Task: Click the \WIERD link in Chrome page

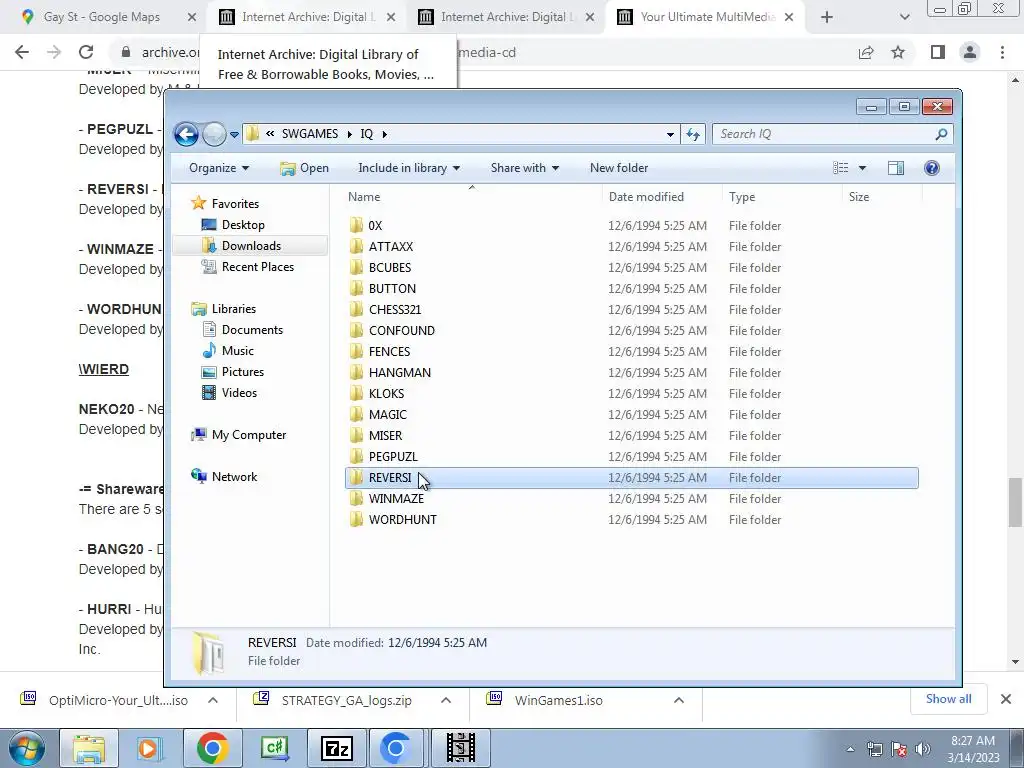Action: (104, 369)
